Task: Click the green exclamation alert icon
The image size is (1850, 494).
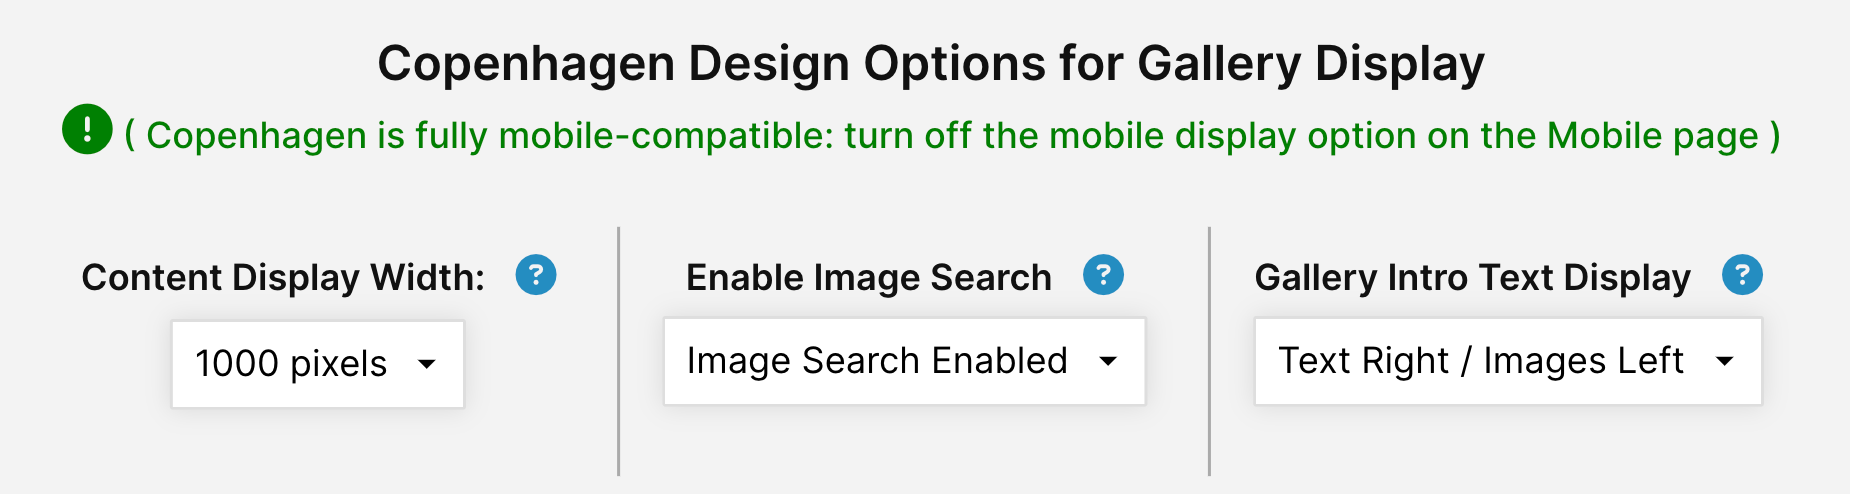Action: (x=87, y=129)
